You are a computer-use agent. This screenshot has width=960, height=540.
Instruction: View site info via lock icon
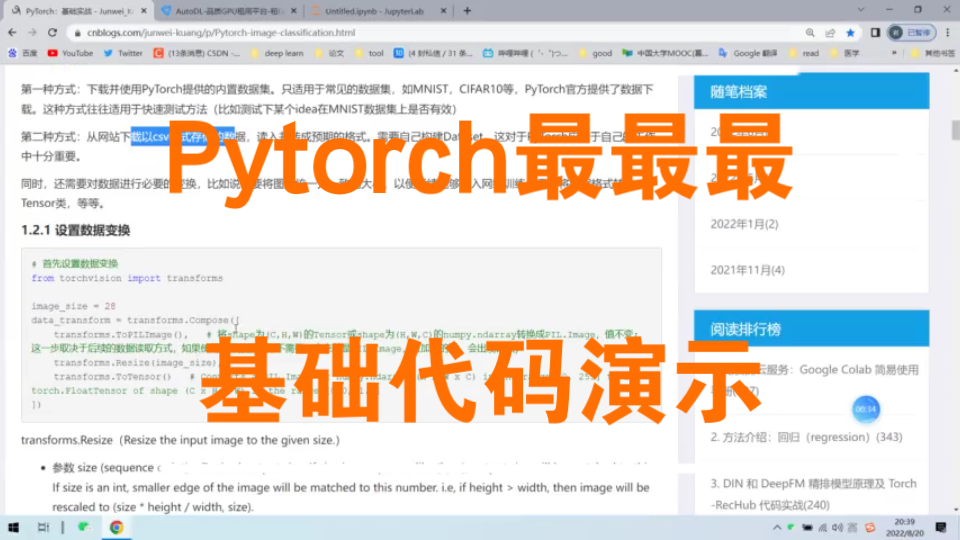pyautogui.click(x=77, y=33)
